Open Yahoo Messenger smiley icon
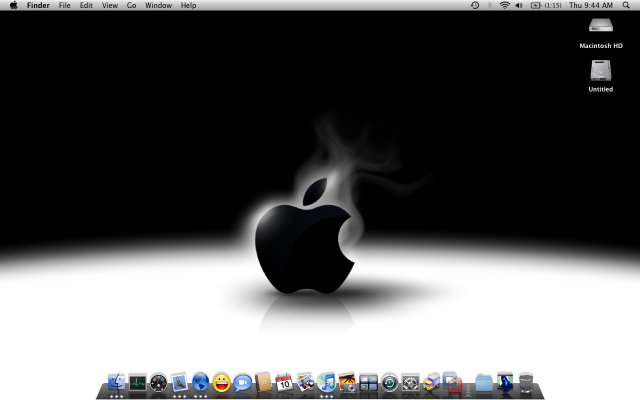 pos(222,383)
